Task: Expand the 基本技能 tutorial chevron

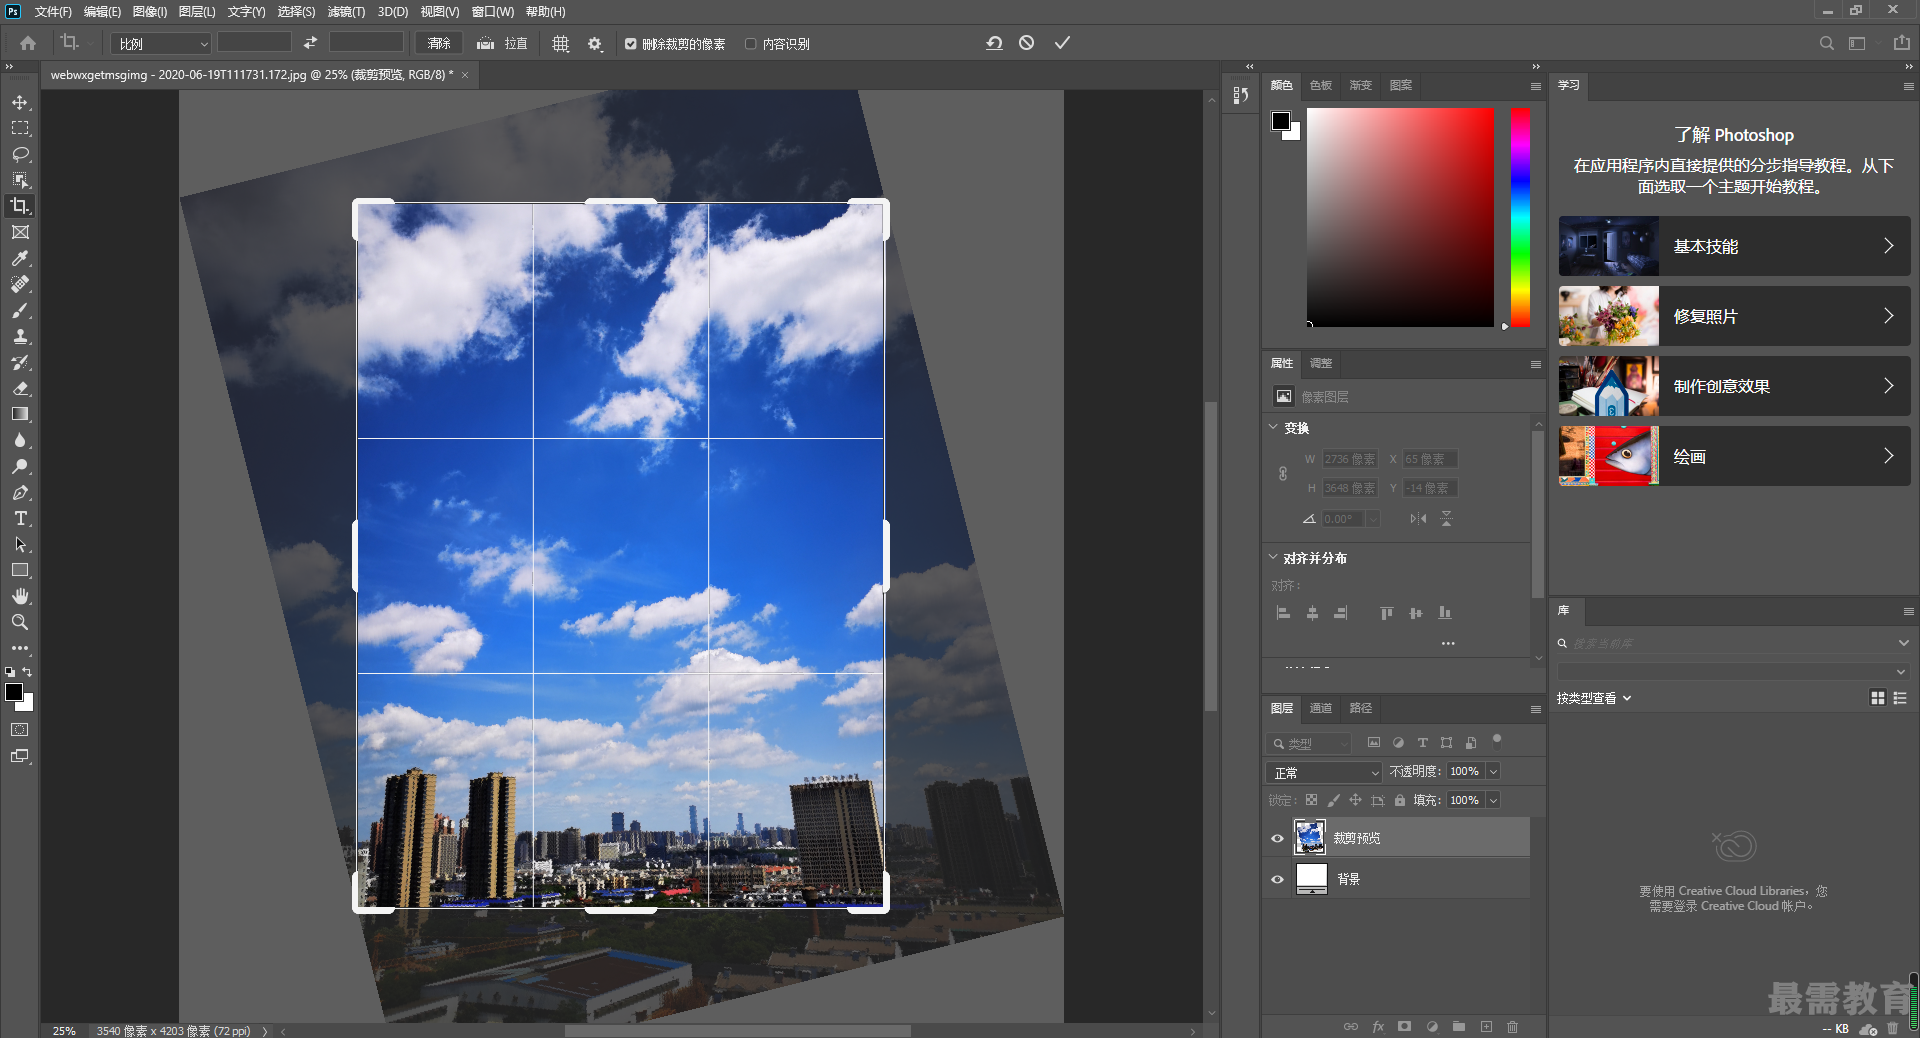Action: (x=1888, y=246)
